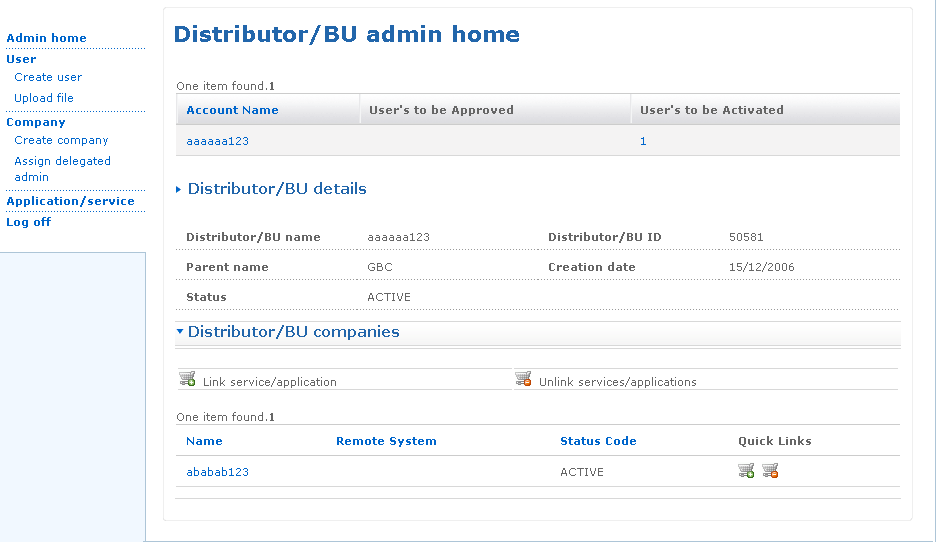This screenshot has height=542, width=936.
Task: Click the red unlink cart icon in ababab123 row
Action: pos(770,471)
